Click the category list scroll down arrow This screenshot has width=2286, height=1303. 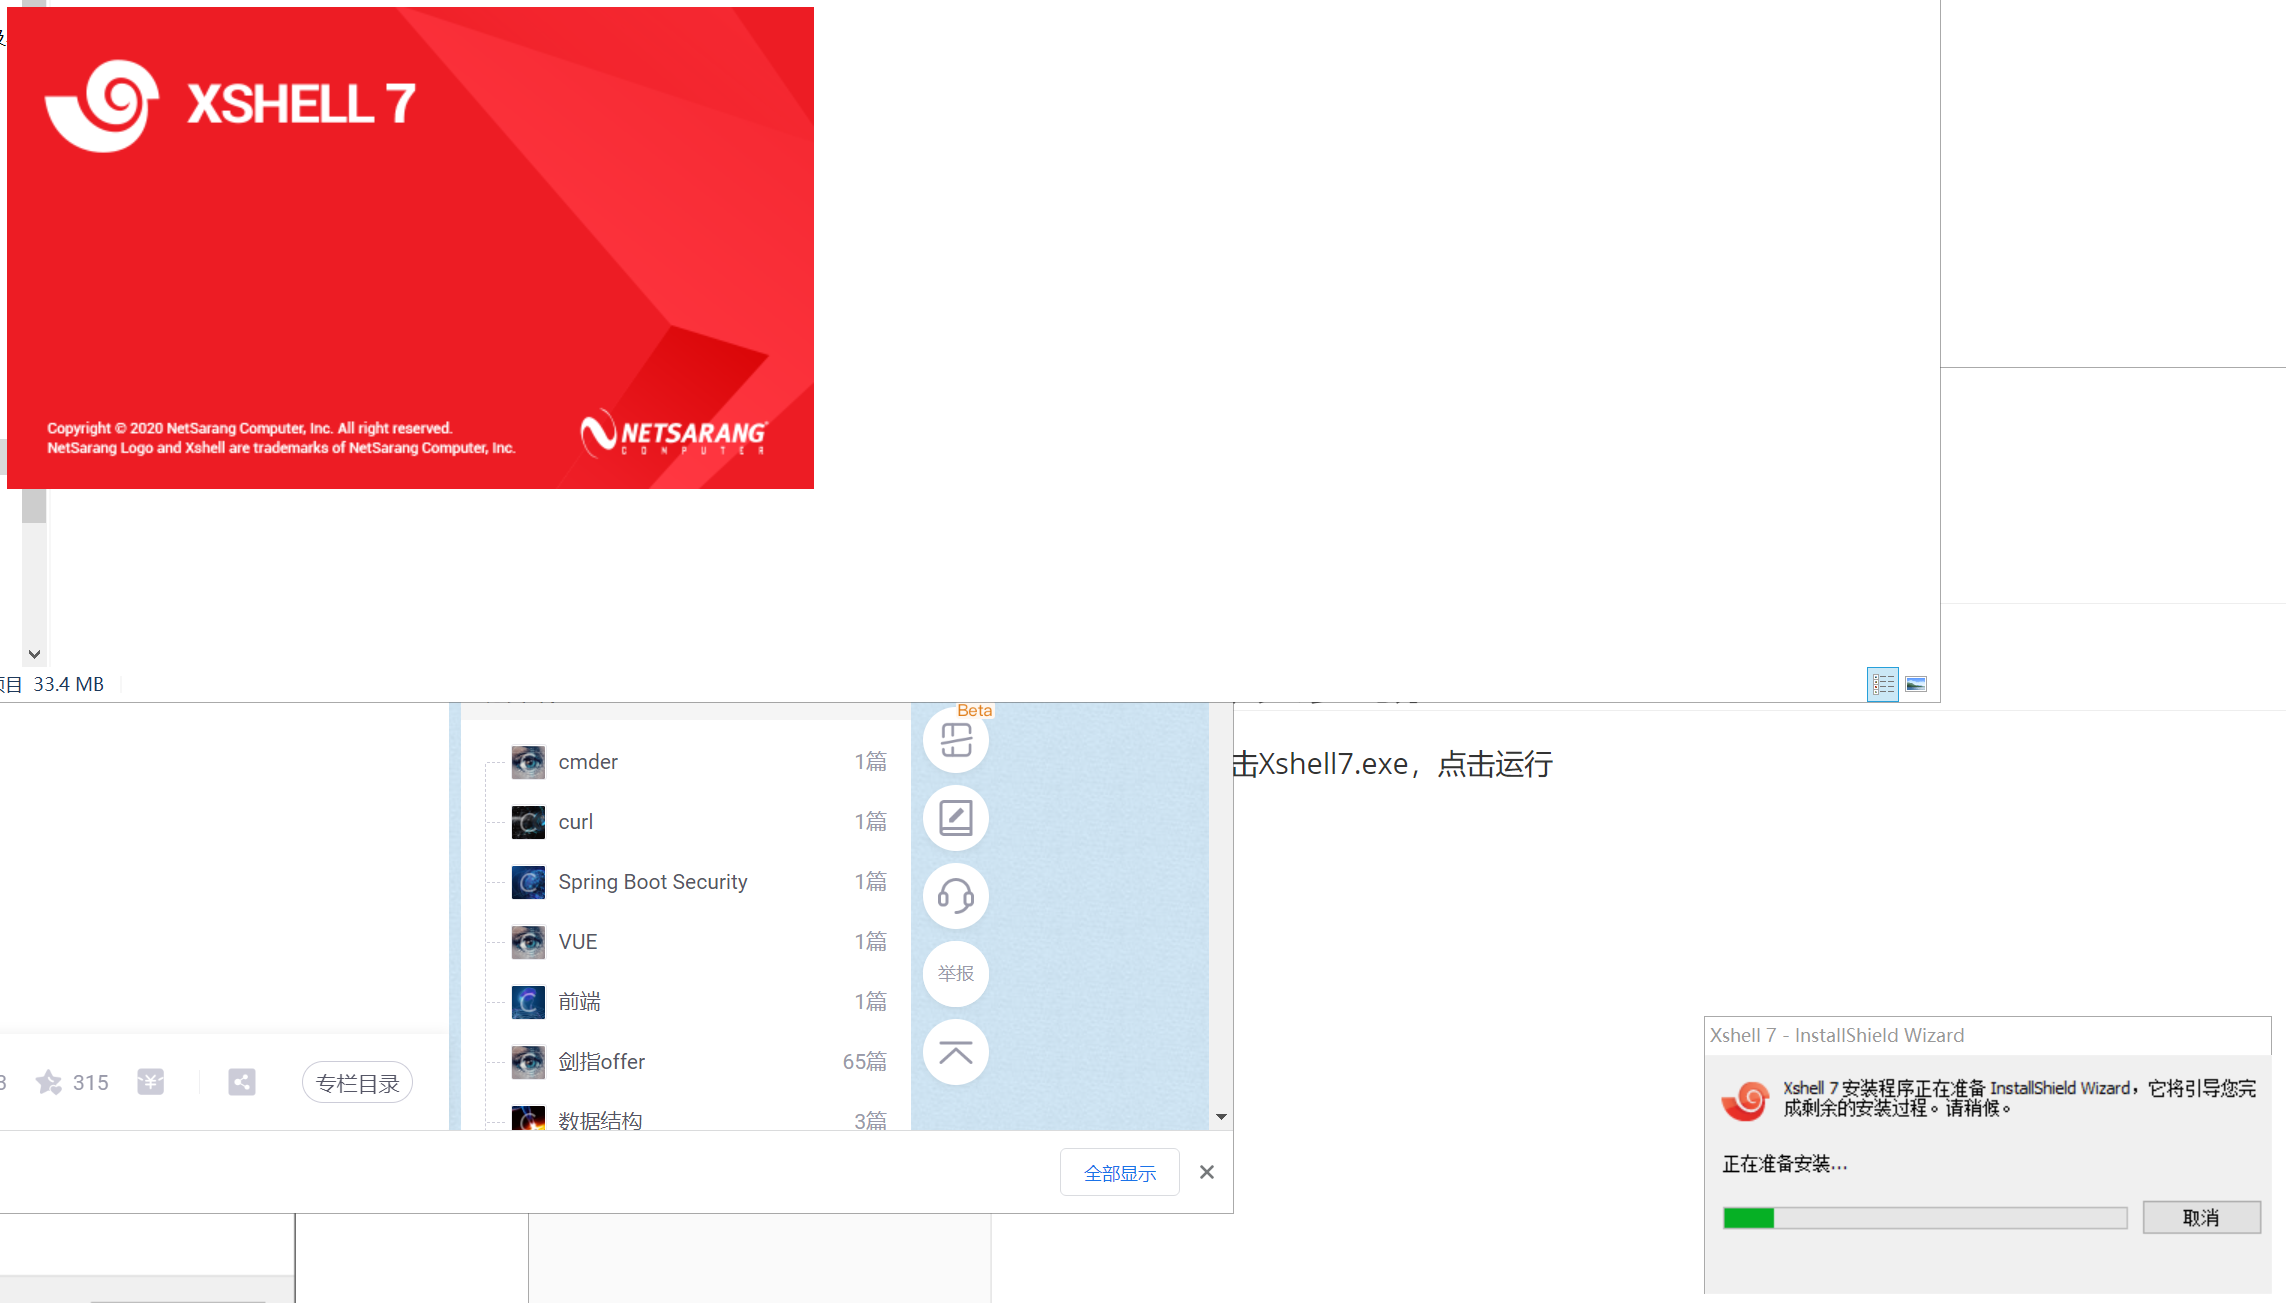1221,1117
